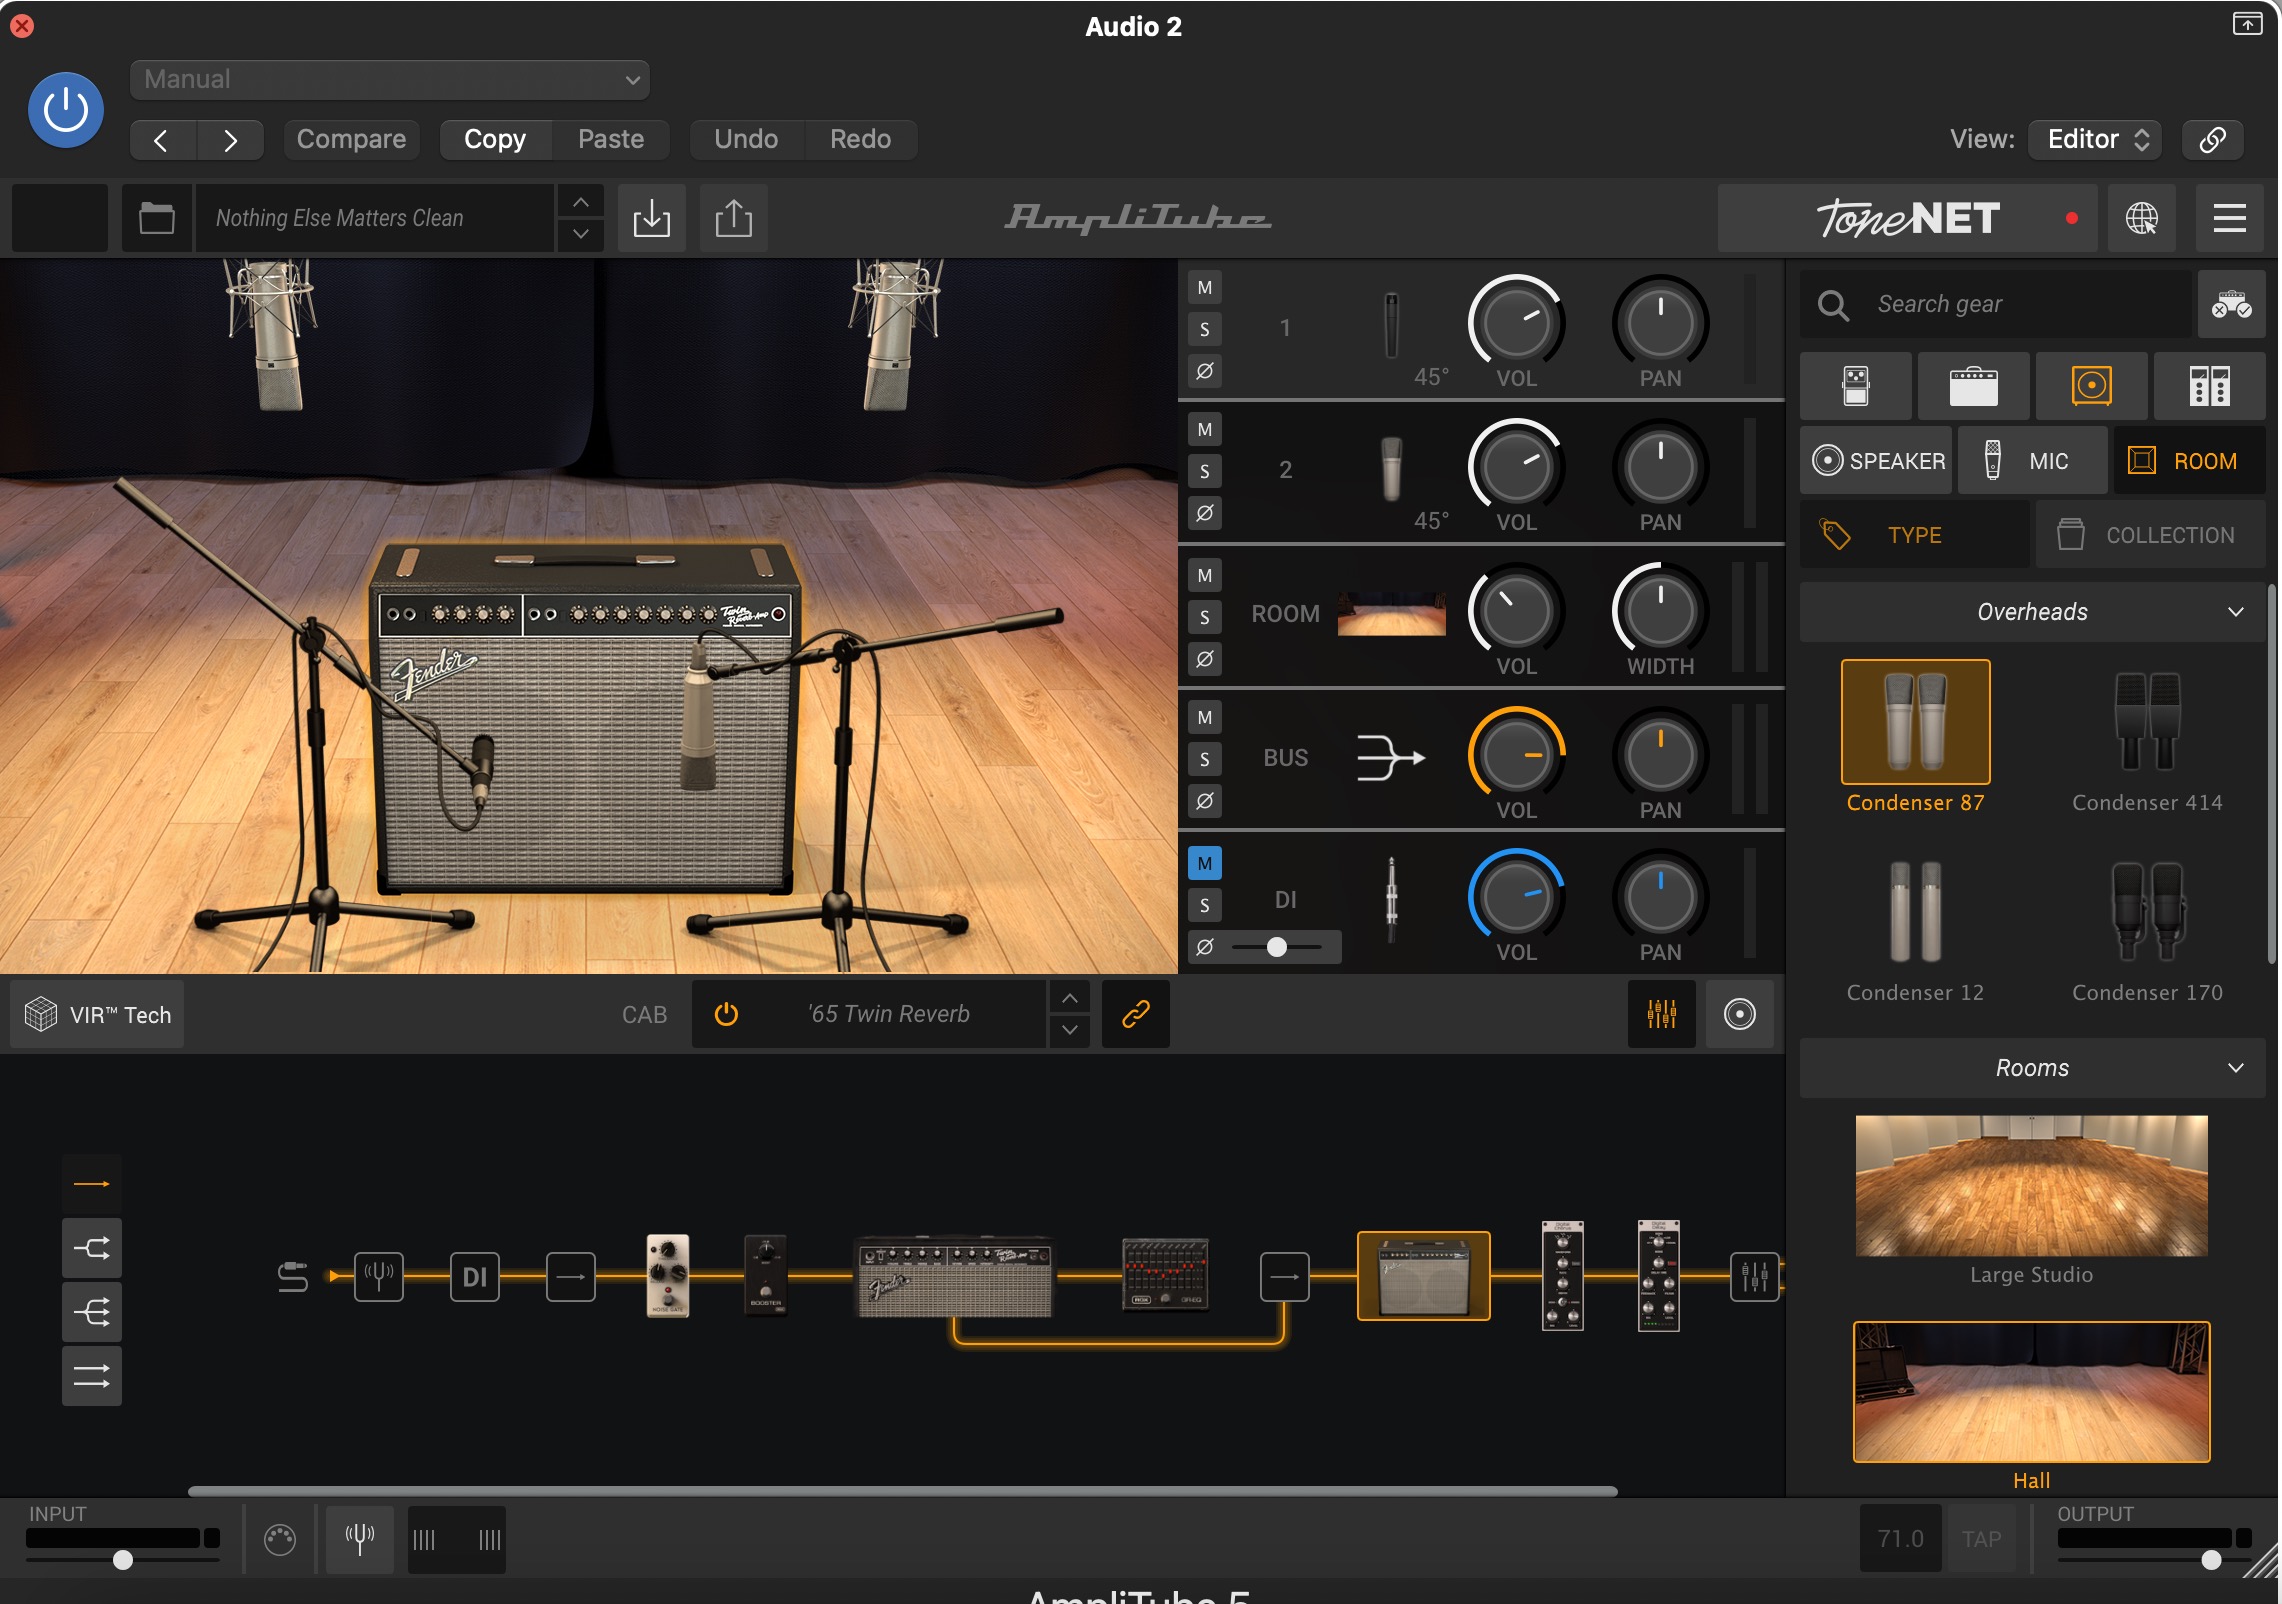Solo mic channel 1
2282x1604 pixels.
1205,330
